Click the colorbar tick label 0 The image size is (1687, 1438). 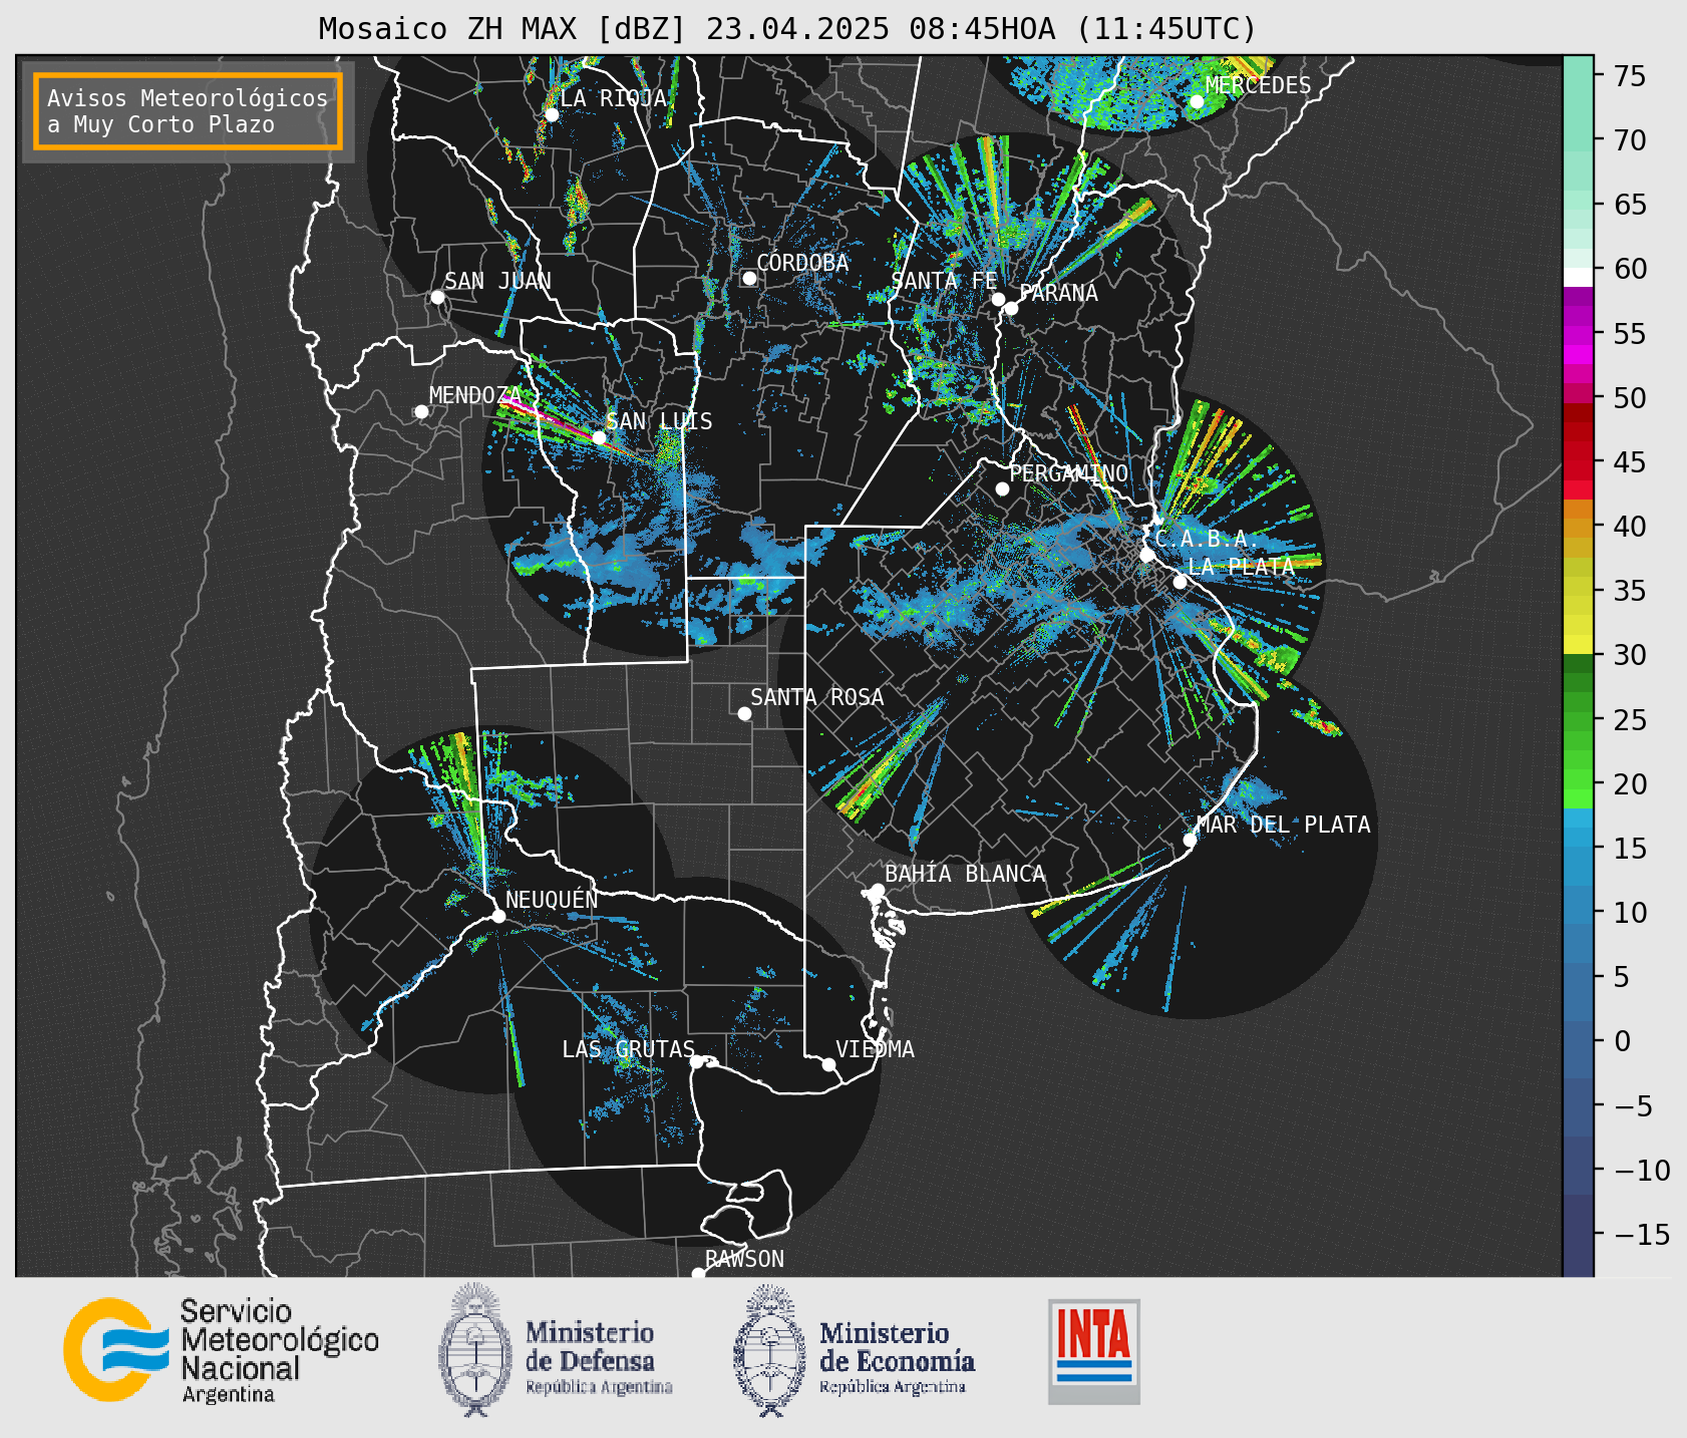(x=1622, y=1042)
